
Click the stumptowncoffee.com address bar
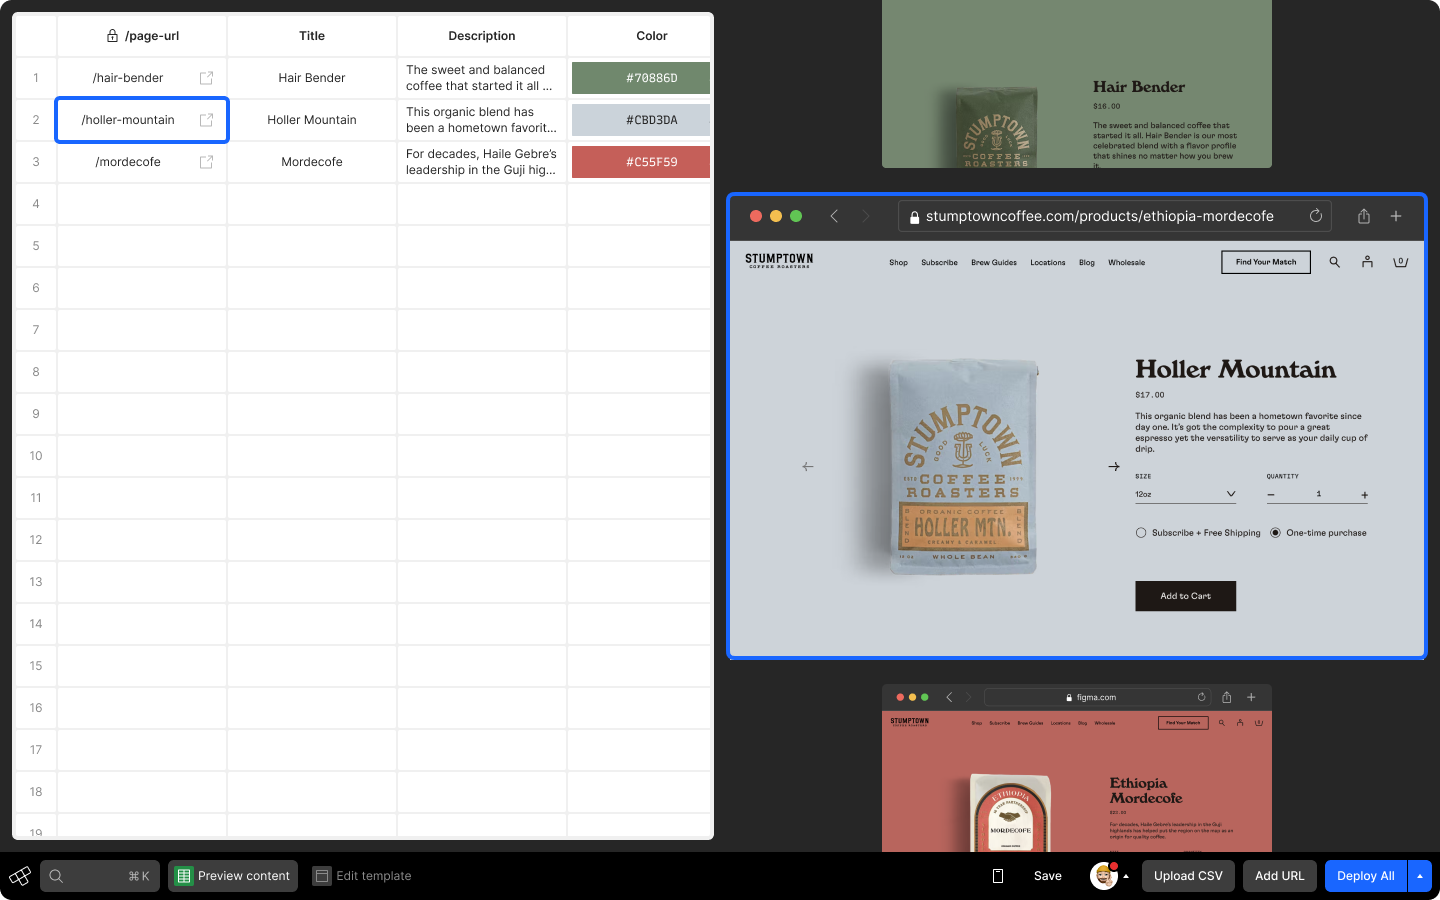pyautogui.click(x=1115, y=216)
